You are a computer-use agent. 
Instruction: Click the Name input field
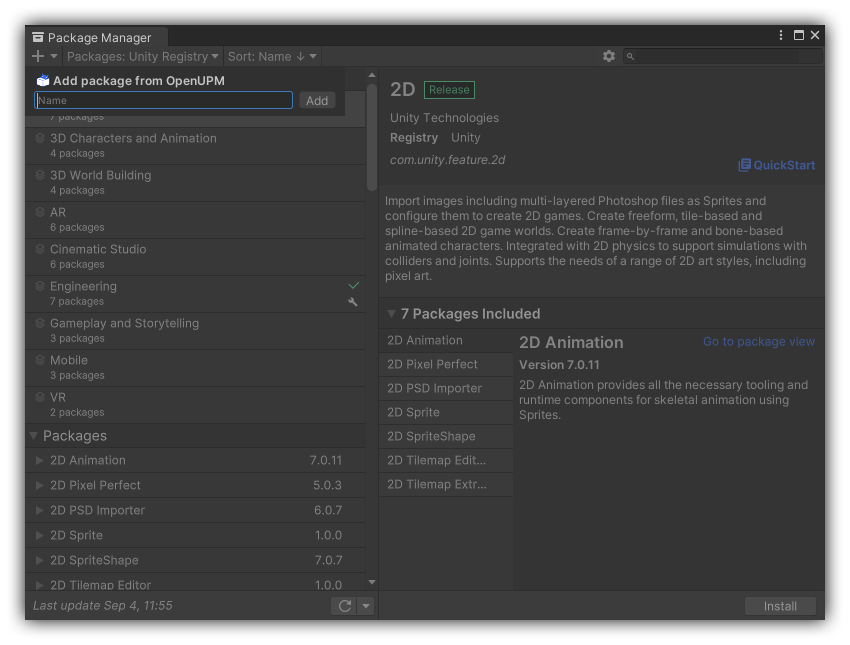(163, 100)
